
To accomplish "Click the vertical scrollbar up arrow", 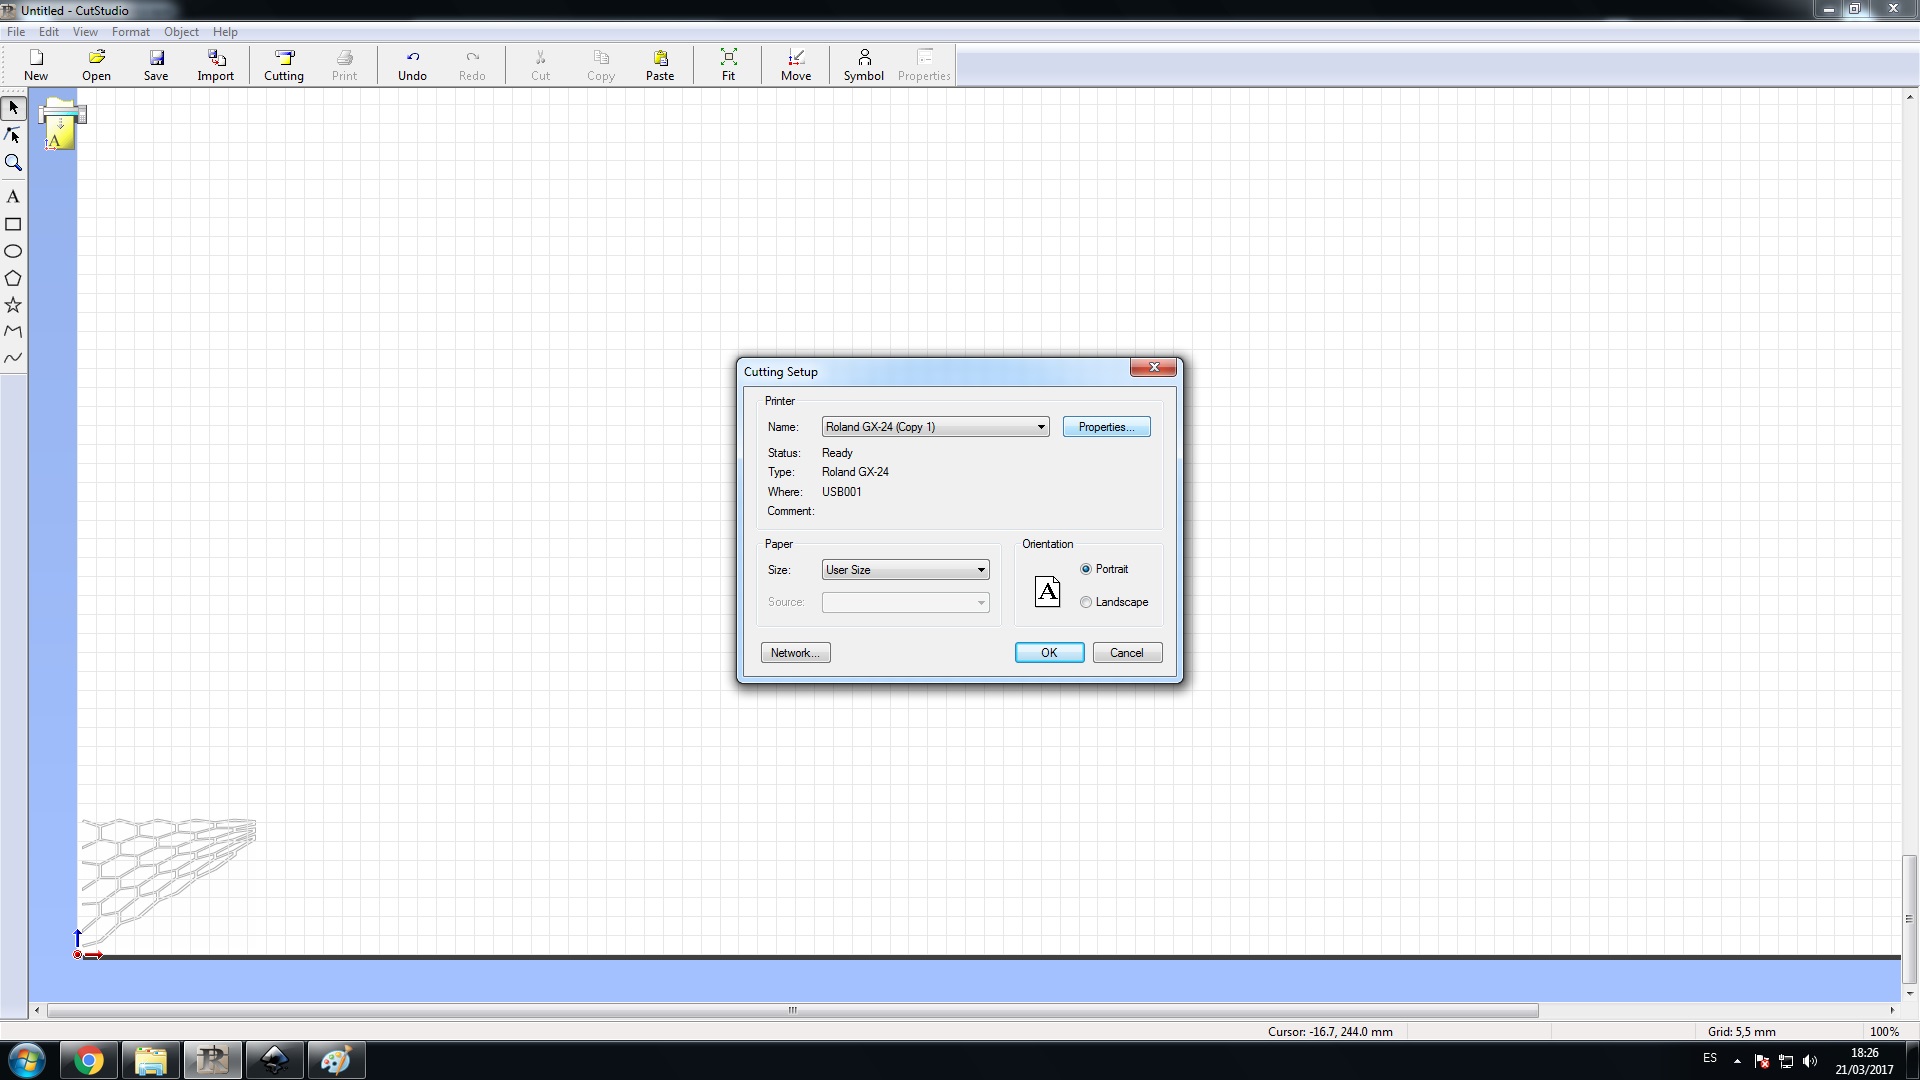I will pos(1910,98).
